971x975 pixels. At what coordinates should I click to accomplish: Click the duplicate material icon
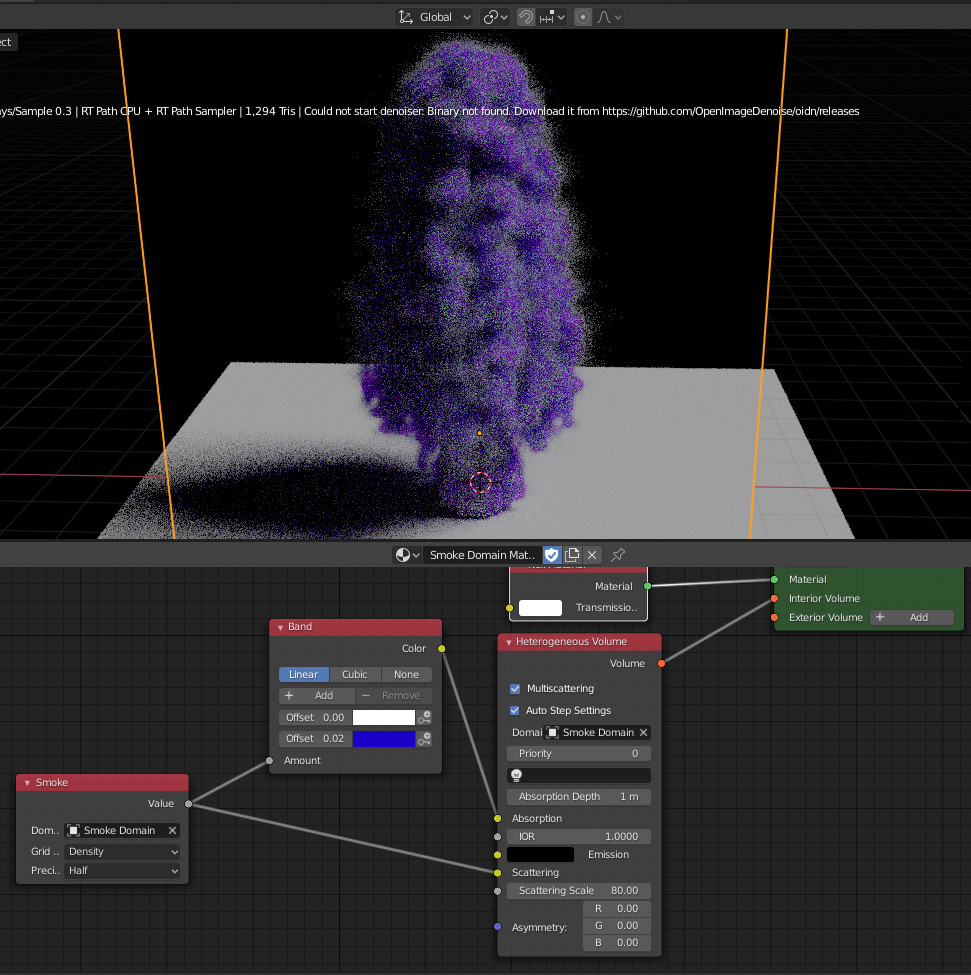tap(572, 554)
